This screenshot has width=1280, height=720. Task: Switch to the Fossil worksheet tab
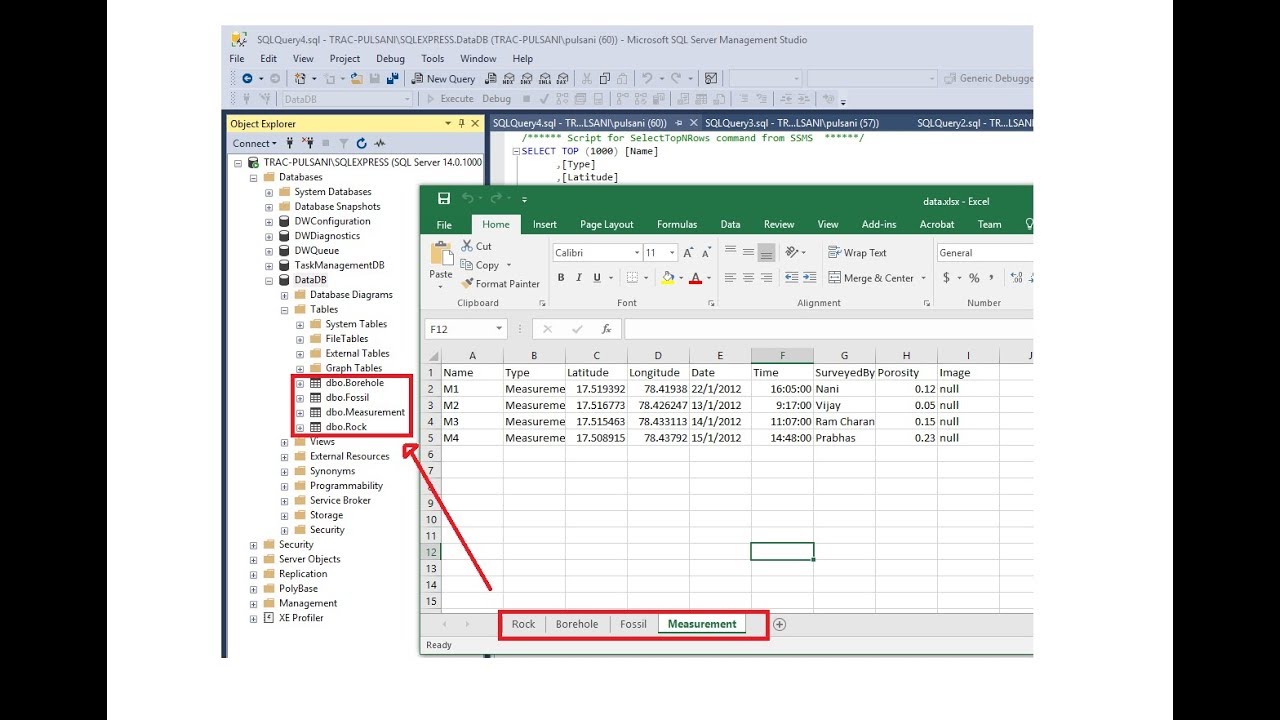(633, 624)
